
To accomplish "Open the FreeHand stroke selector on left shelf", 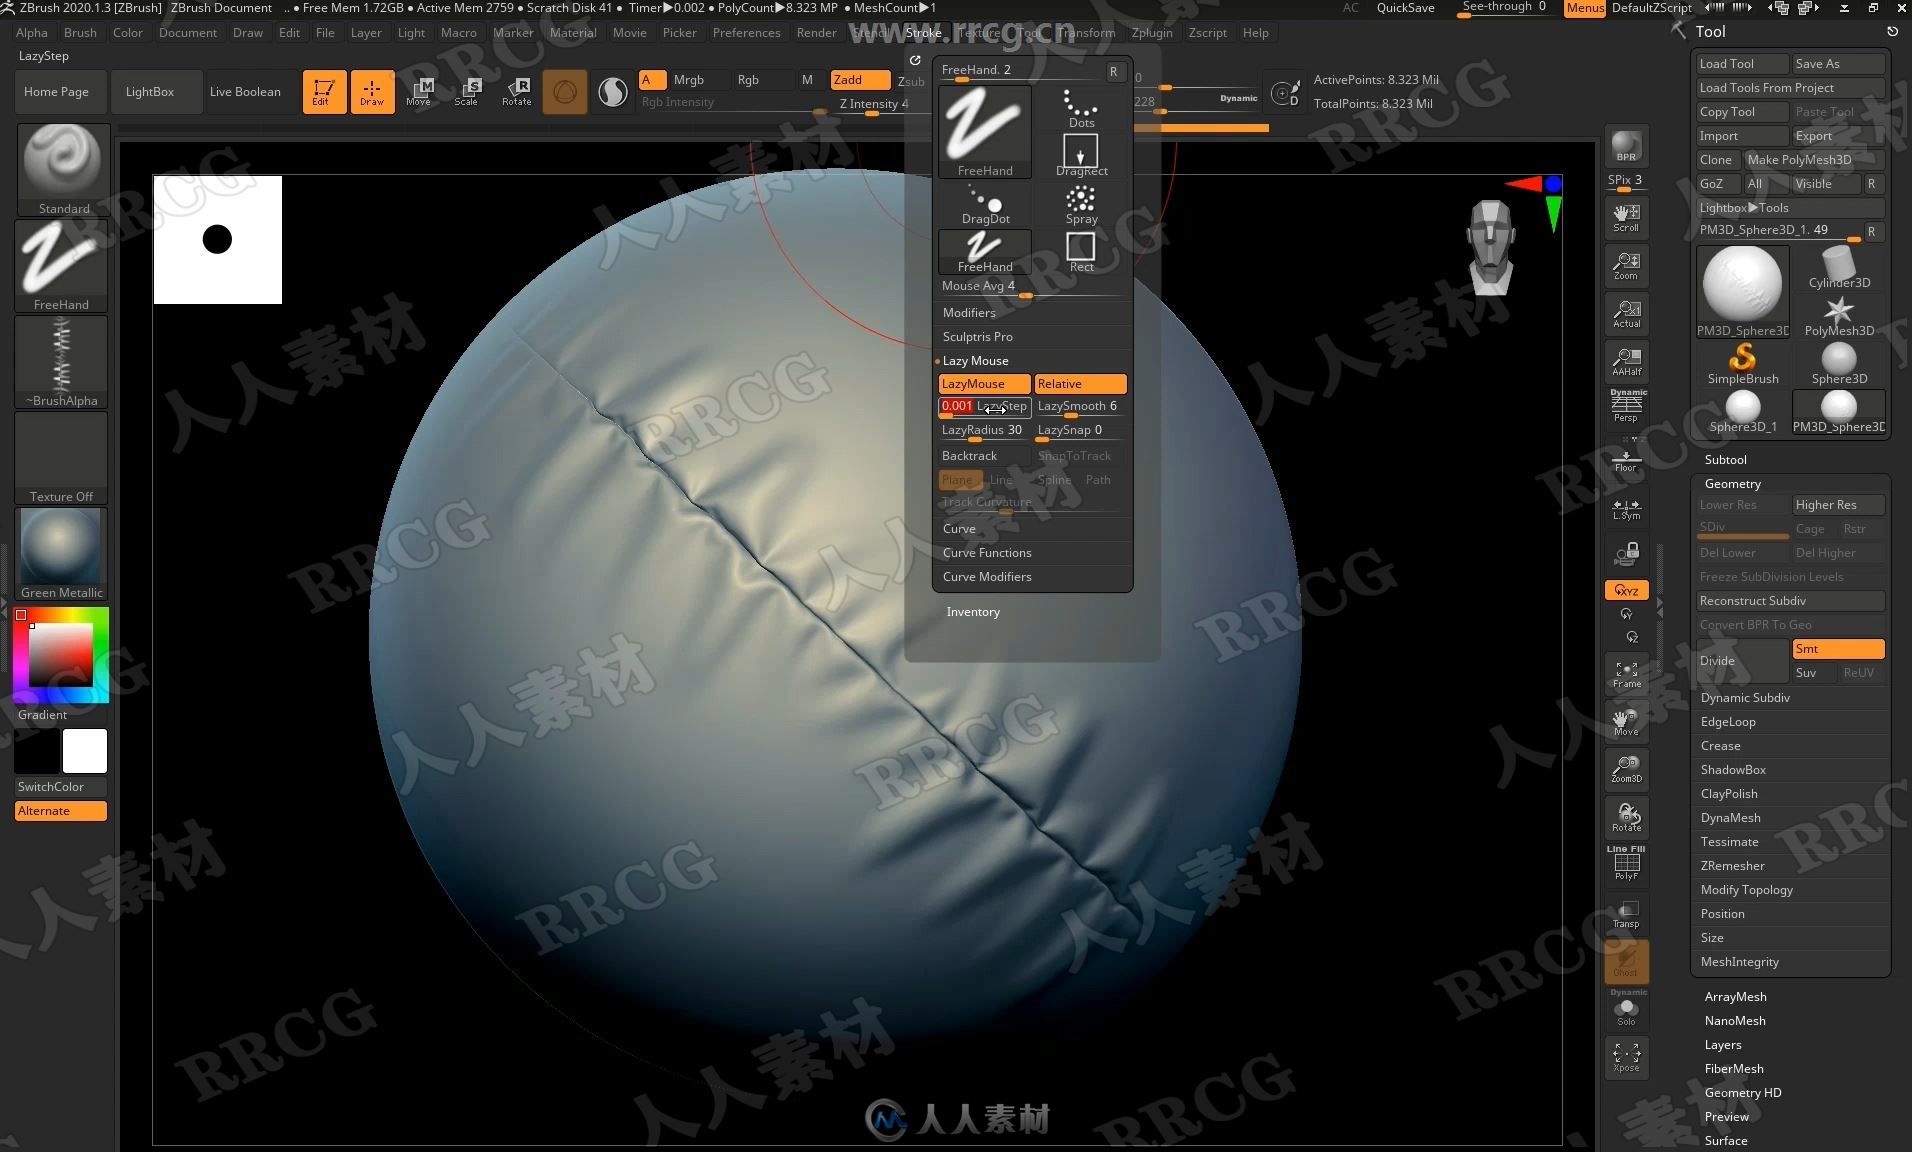I will pos(62,266).
